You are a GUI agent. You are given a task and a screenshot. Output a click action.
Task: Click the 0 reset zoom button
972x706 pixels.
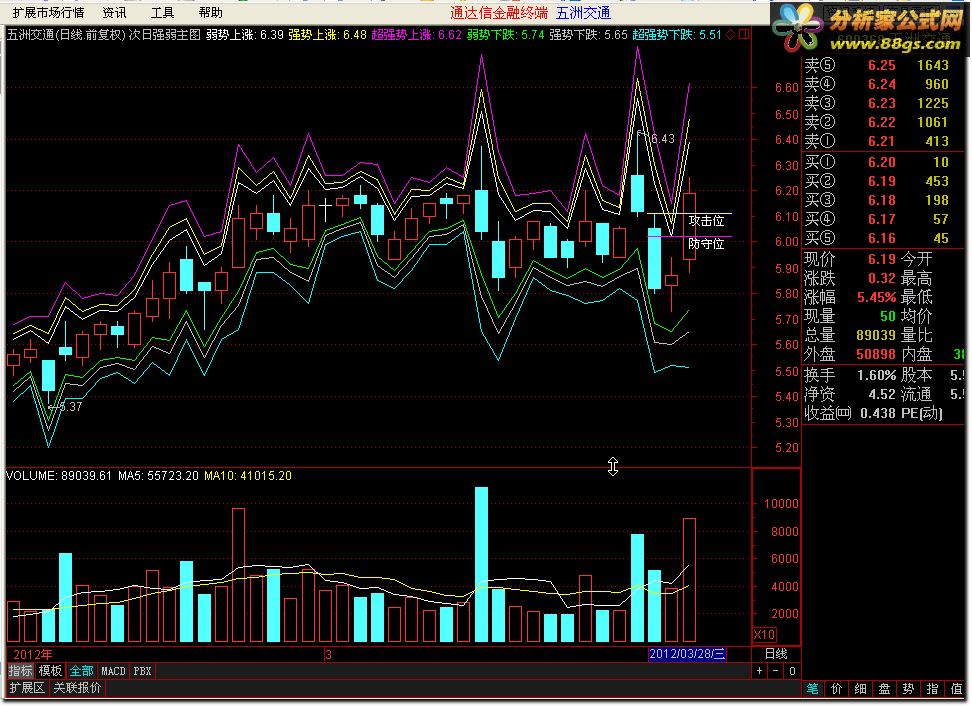pyautogui.click(x=792, y=671)
